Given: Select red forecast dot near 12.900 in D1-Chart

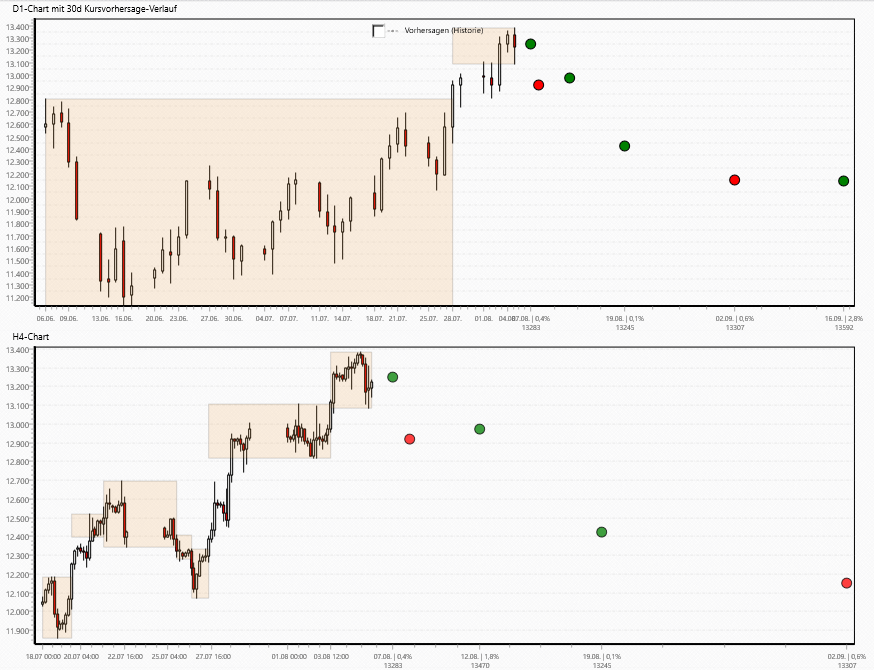Looking at the screenshot, I should [x=538, y=85].
